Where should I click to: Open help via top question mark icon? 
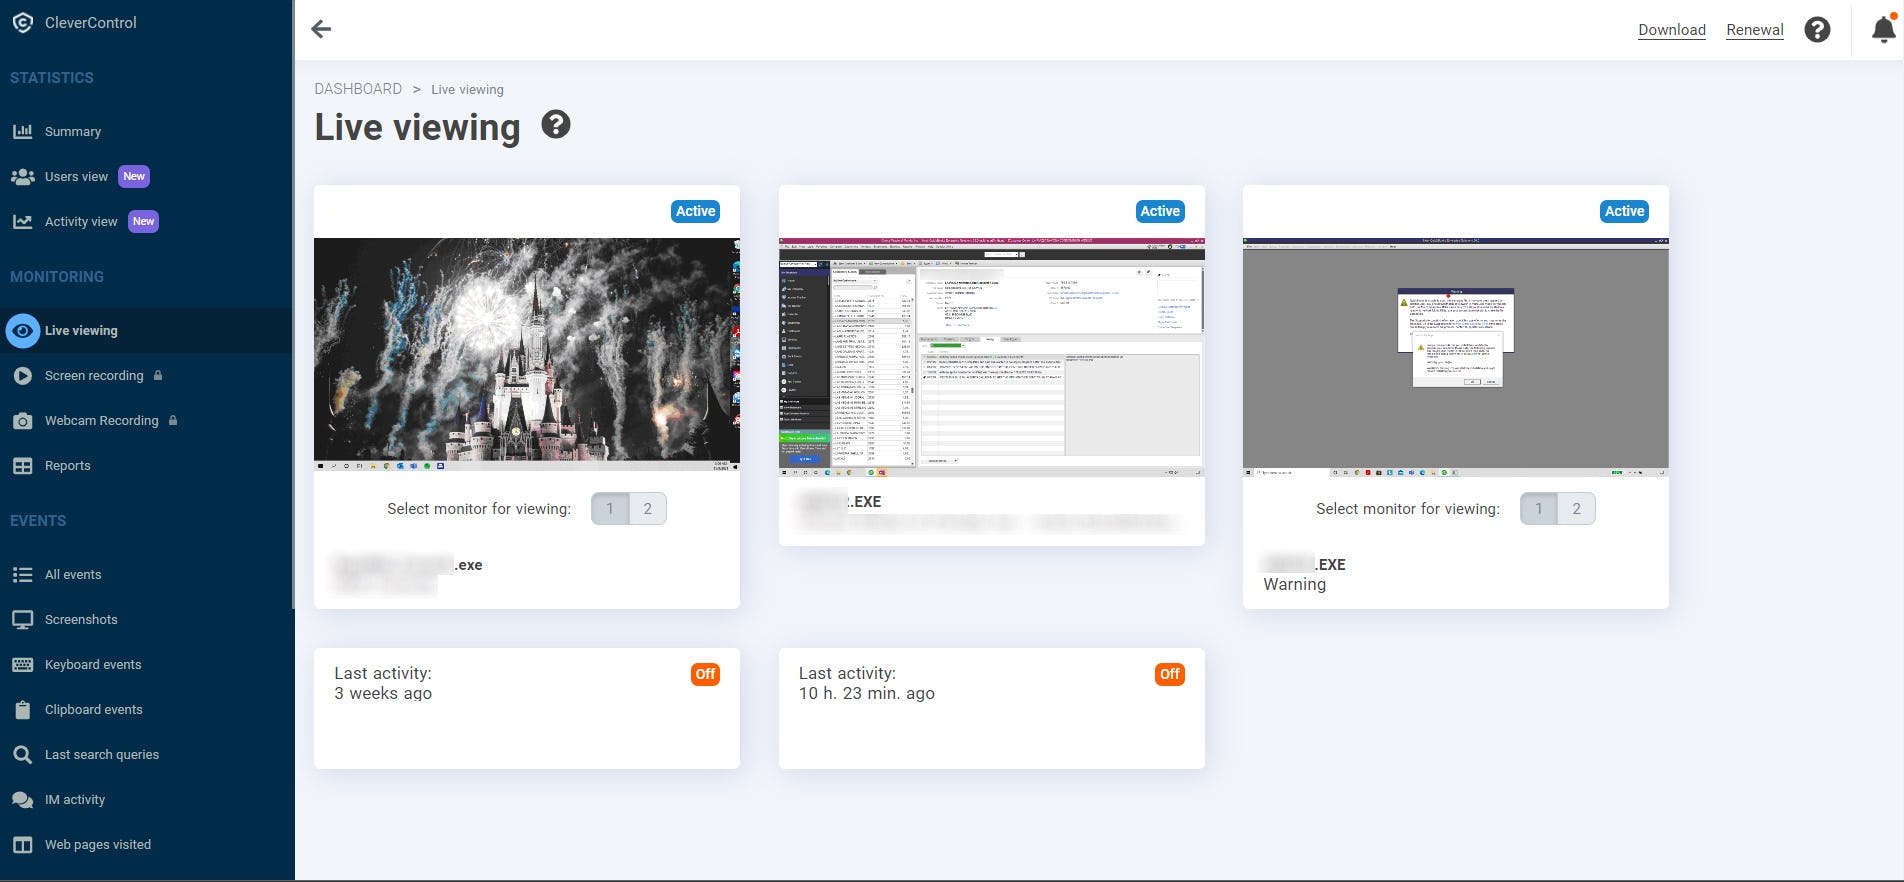[x=1817, y=30]
